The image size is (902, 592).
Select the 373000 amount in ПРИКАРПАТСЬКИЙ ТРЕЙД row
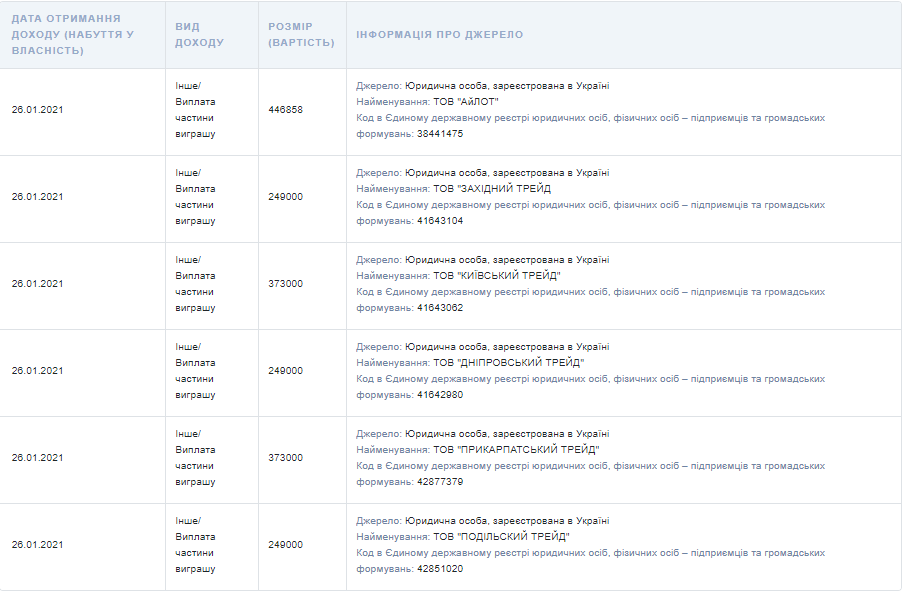[285, 457]
